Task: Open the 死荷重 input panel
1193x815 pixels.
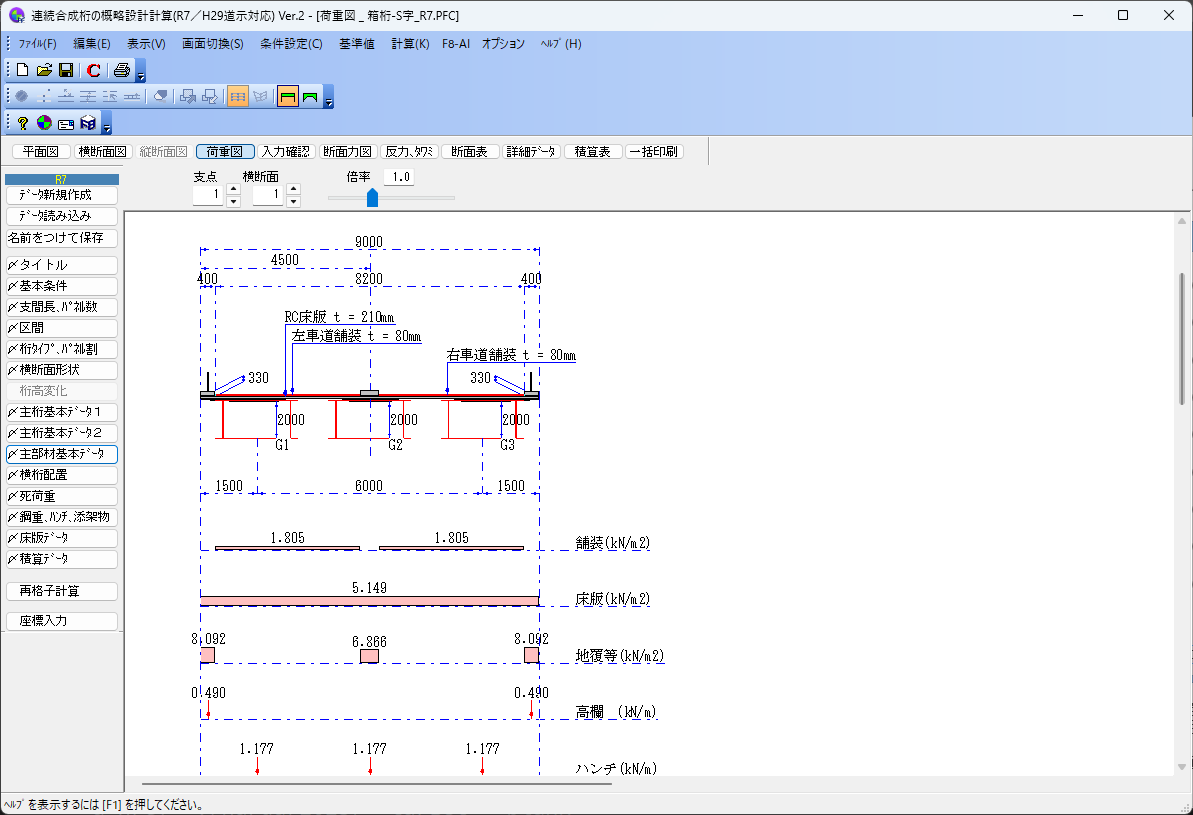Action: pos(62,496)
